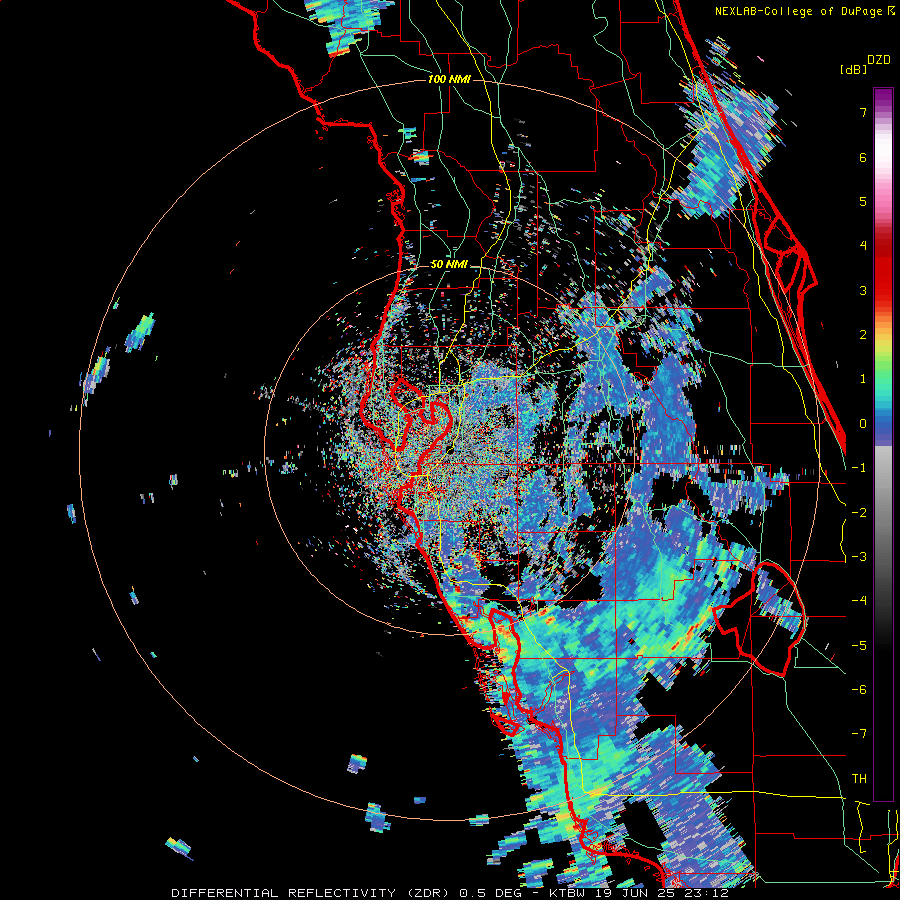
Task: Click the TH label on the color scale
Action: click(859, 779)
